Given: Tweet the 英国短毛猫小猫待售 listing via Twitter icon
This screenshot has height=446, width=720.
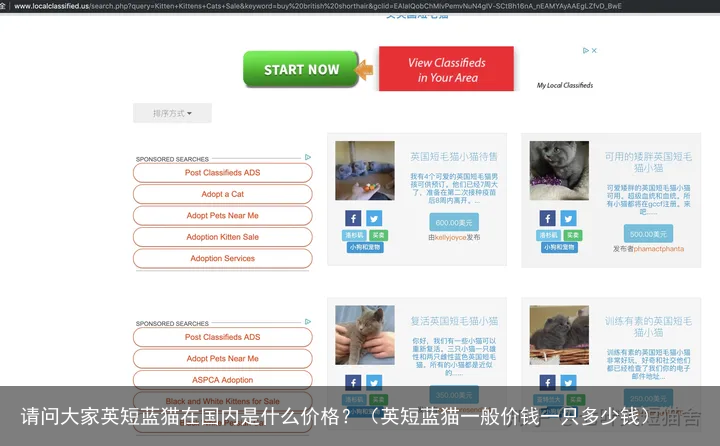Looking at the screenshot, I should [374, 218].
